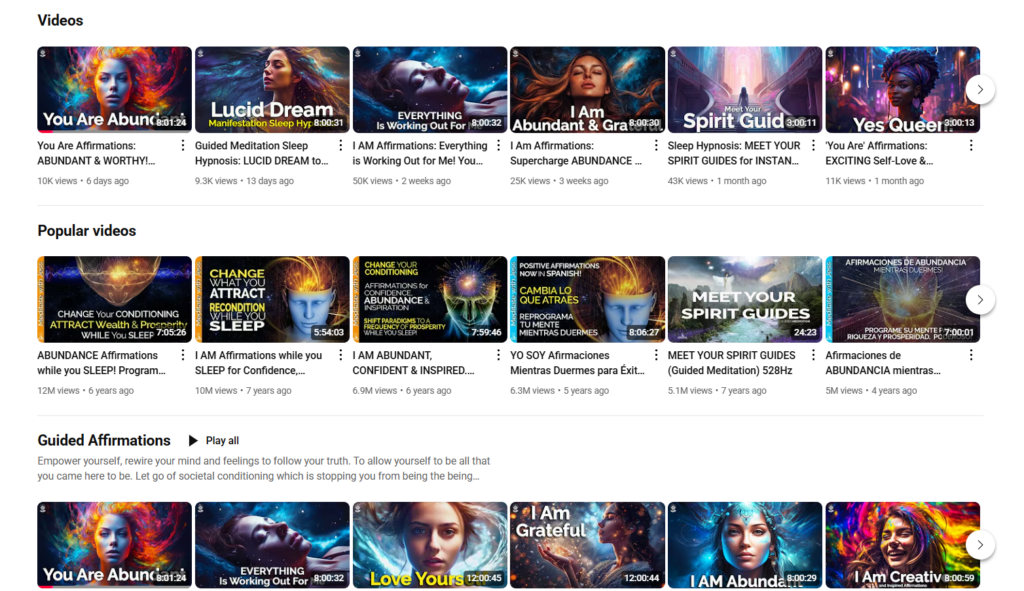Screen dimensions: 1024x591
Task: Play the 'Yes Queen' 3:00:13 thumbnail
Action: click(903, 89)
